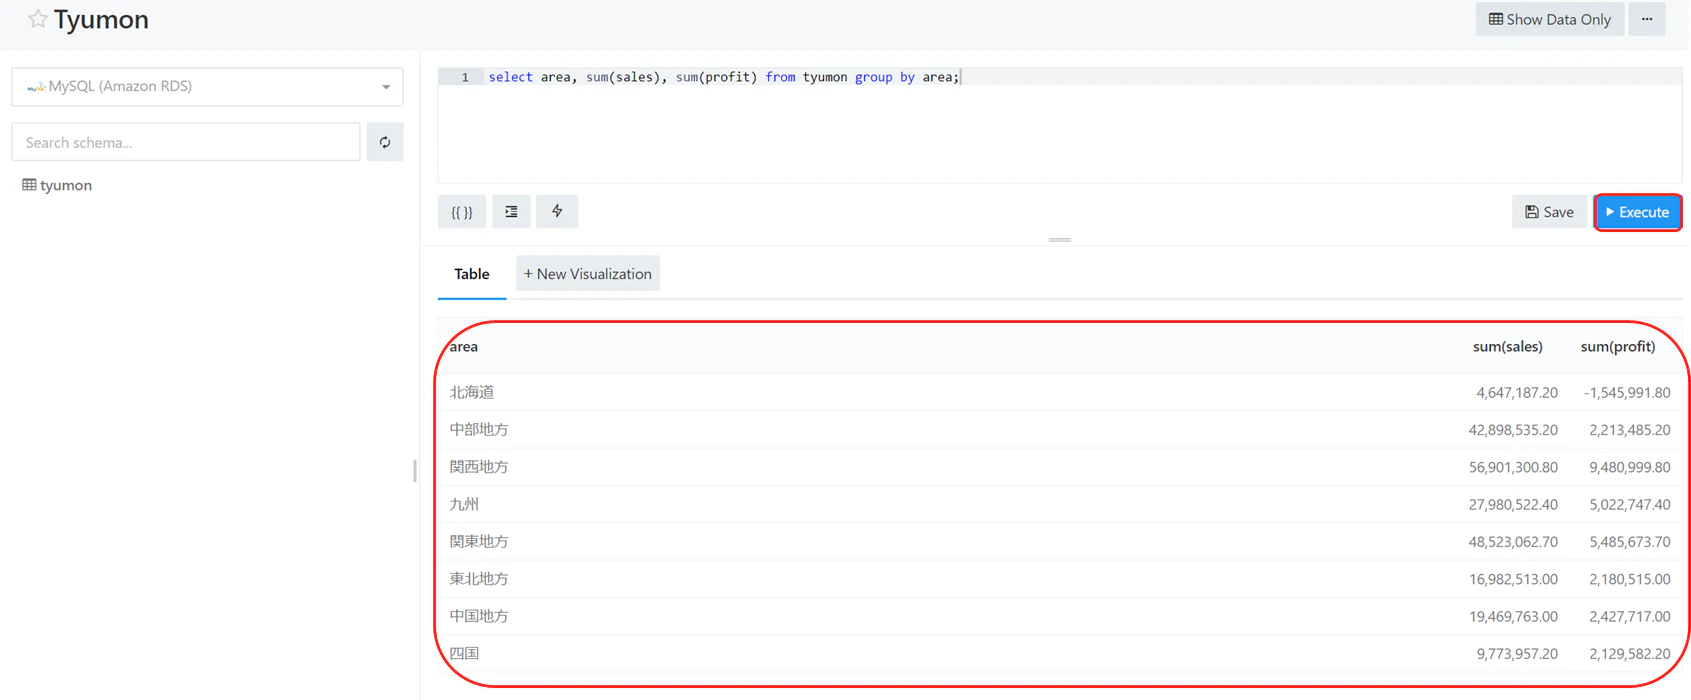Click sales value 19,469,763.00
1691x700 pixels.
1513,617
